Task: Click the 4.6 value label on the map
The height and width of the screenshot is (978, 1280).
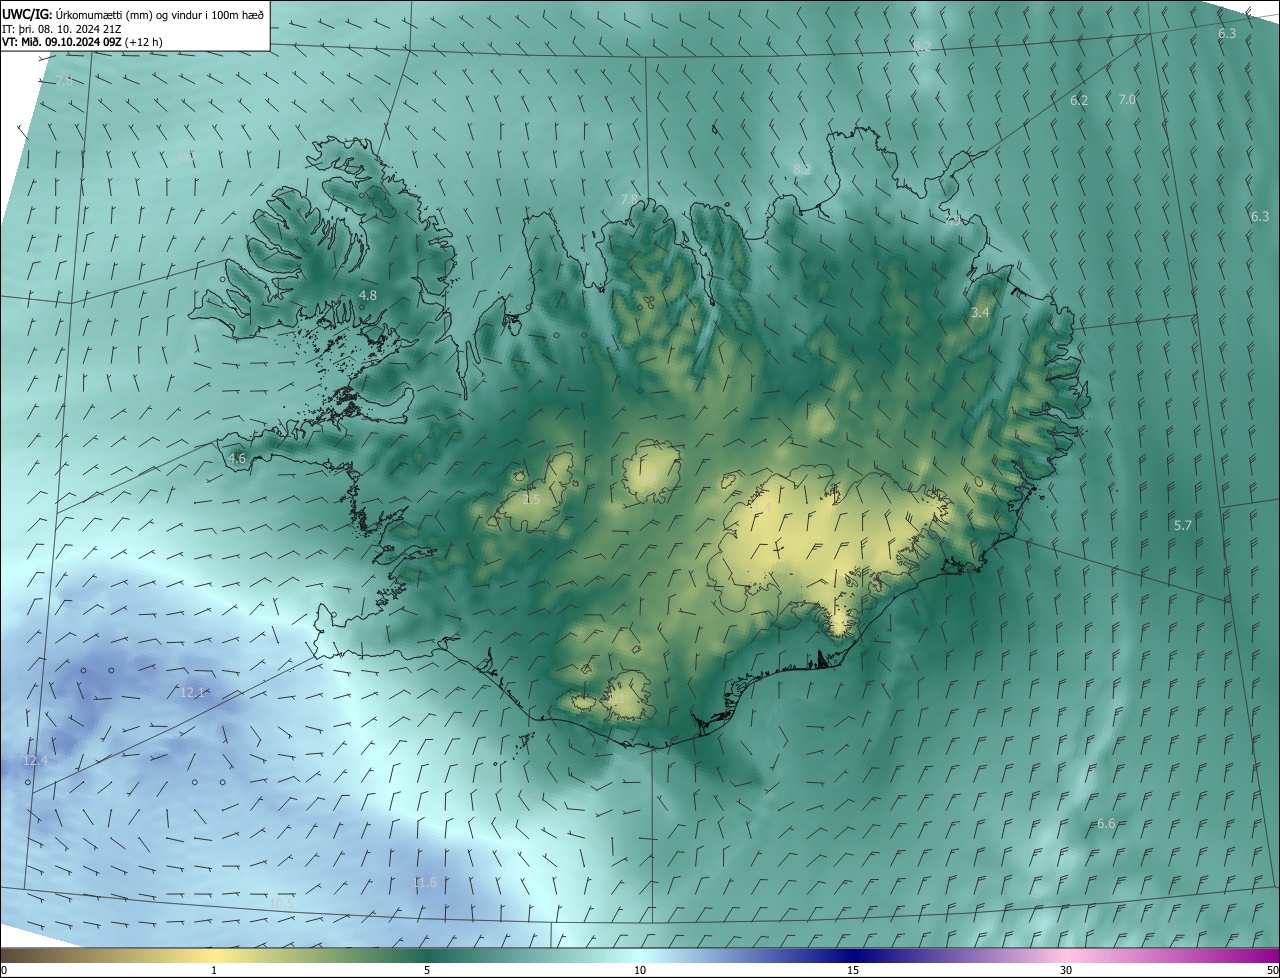Action: [x=237, y=458]
